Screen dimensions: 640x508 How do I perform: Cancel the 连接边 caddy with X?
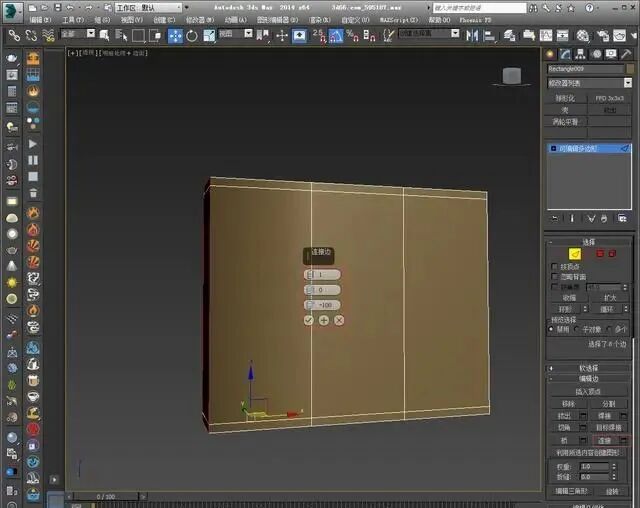tap(339, 320)
